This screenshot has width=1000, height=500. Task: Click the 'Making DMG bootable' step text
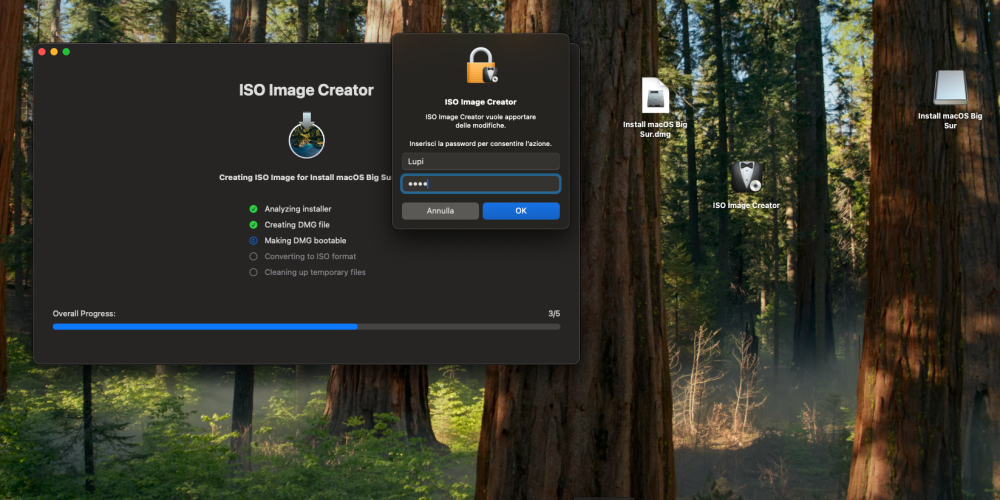point(305,241)
